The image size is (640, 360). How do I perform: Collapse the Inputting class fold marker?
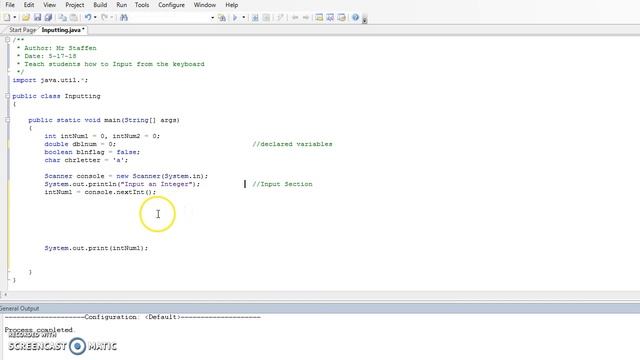[x=7, y=96]
